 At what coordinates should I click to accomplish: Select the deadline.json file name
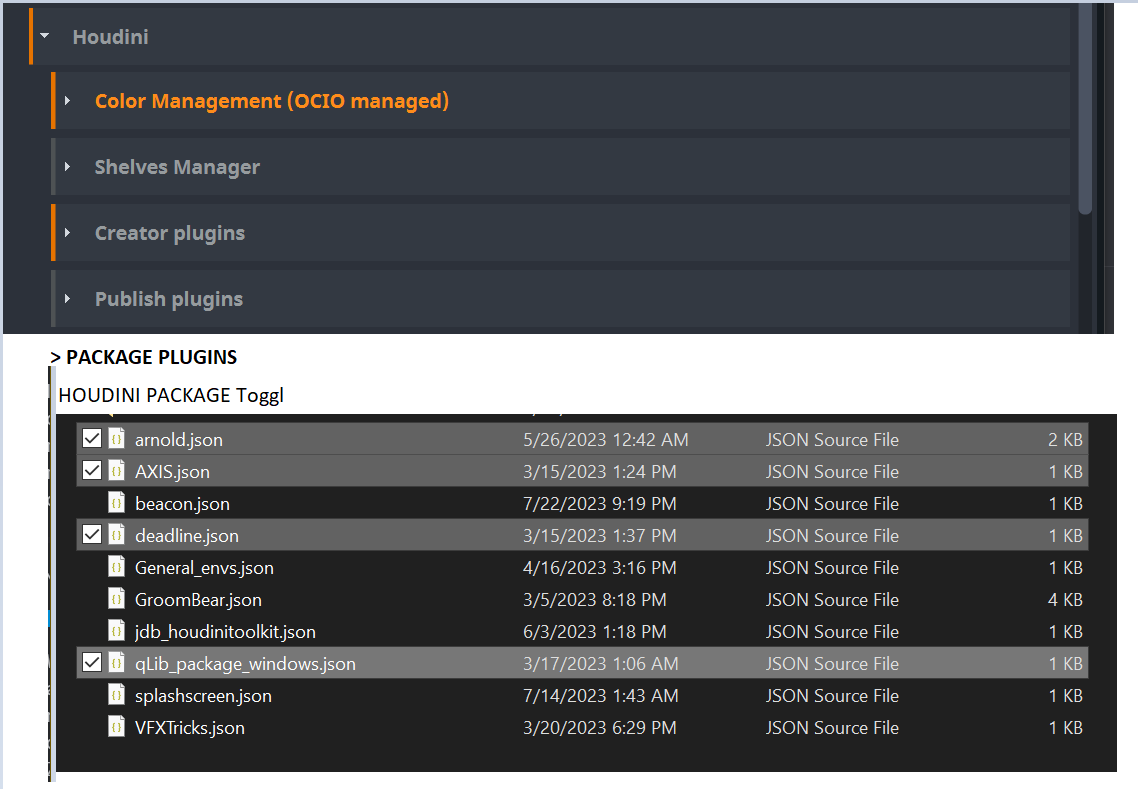[x=187, y=535]
